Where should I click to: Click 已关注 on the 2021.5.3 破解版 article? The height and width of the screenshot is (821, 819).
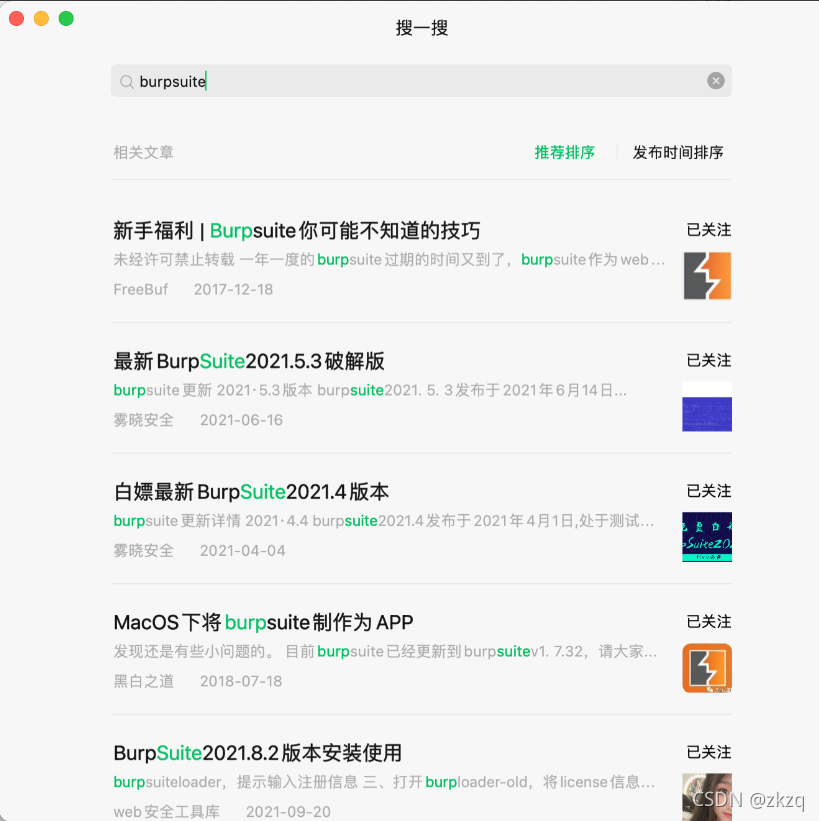click(x=709, y=360)
